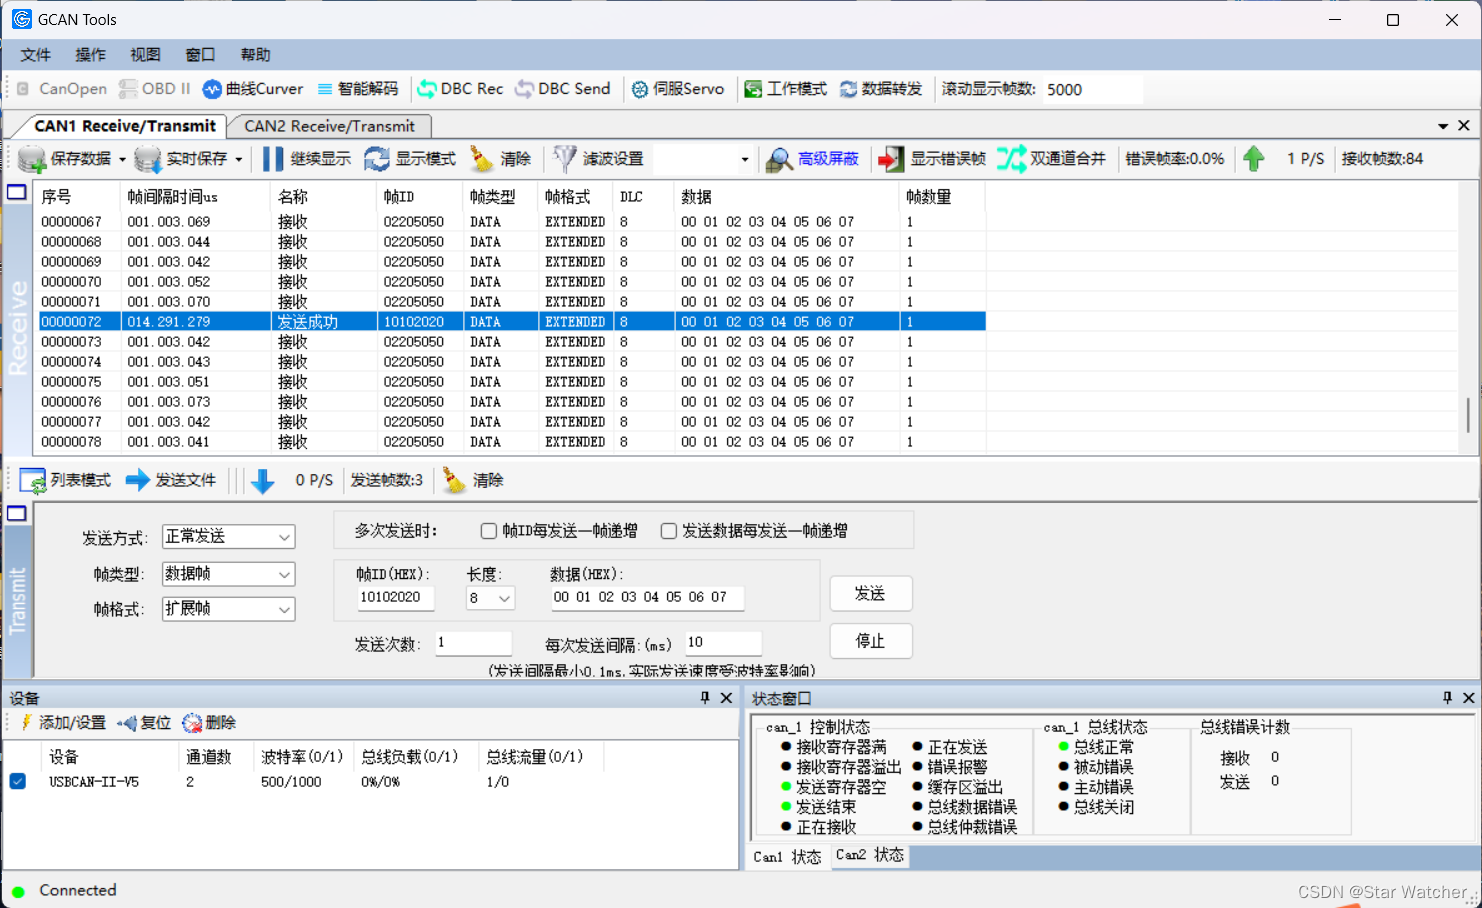Screen dimensions: 1482x908
Task: Open 工作模式 work mode settings
Action: [x=785, y=89]
